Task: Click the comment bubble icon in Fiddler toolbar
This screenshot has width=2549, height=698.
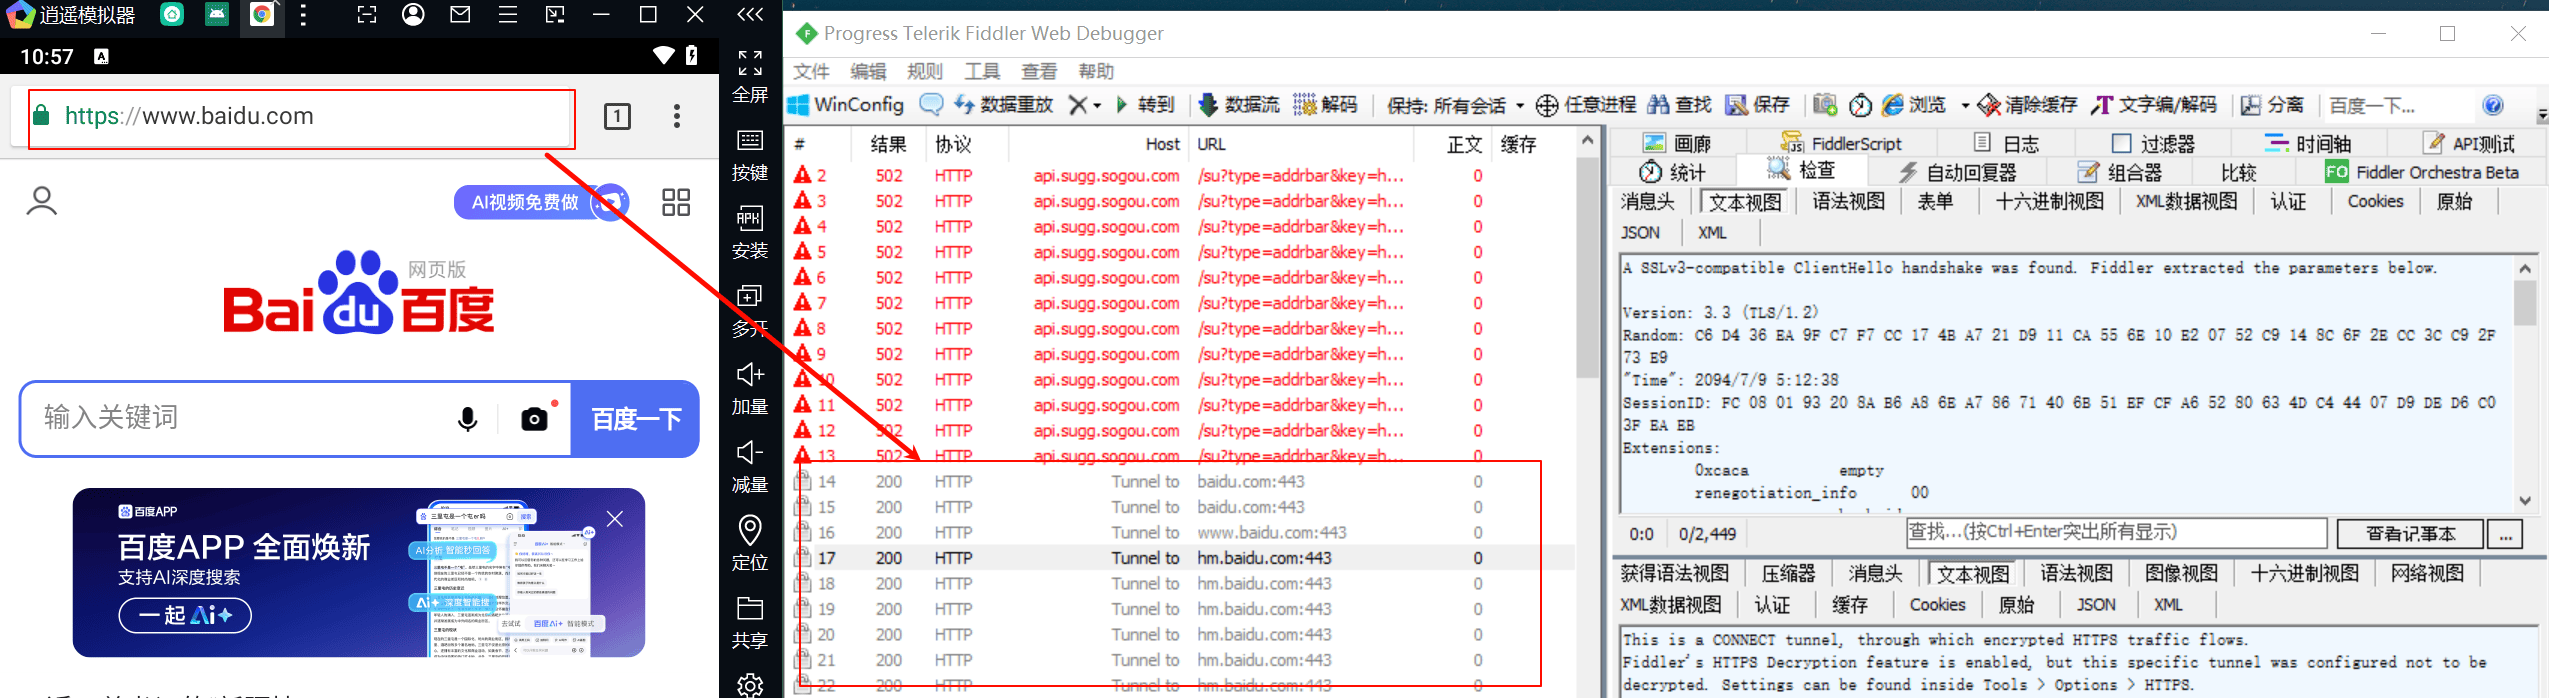Action: pyautogui.click(x=931, y=104)
